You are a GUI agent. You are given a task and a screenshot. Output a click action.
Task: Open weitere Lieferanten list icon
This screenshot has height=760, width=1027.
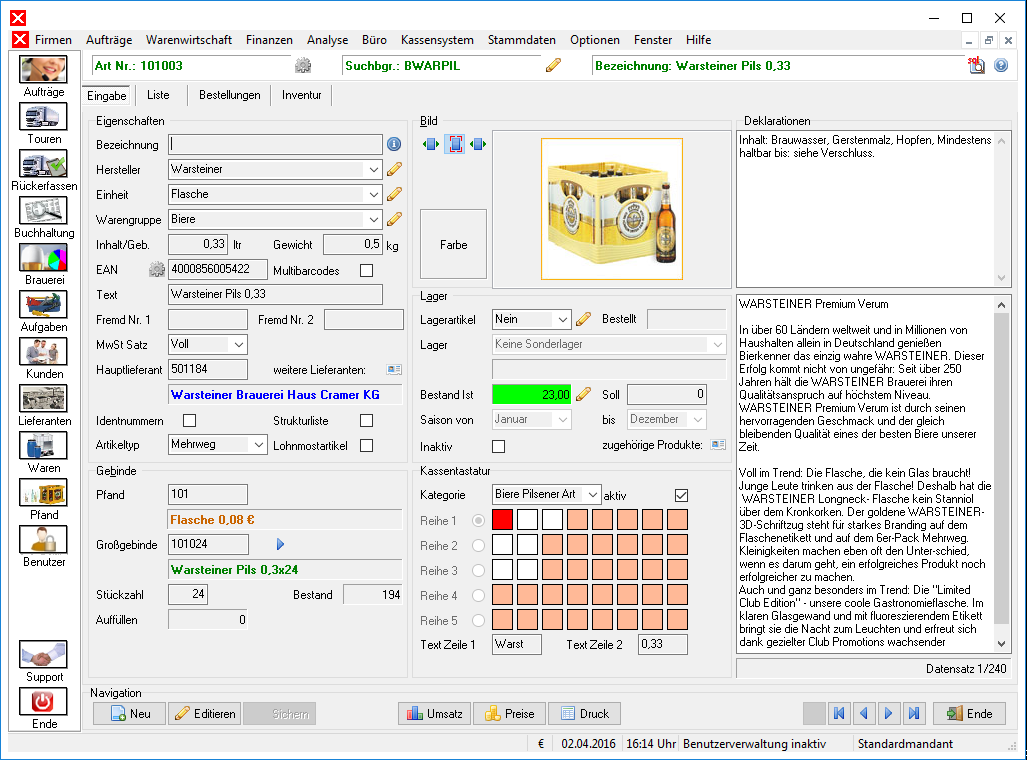click(x=394, y=370)
